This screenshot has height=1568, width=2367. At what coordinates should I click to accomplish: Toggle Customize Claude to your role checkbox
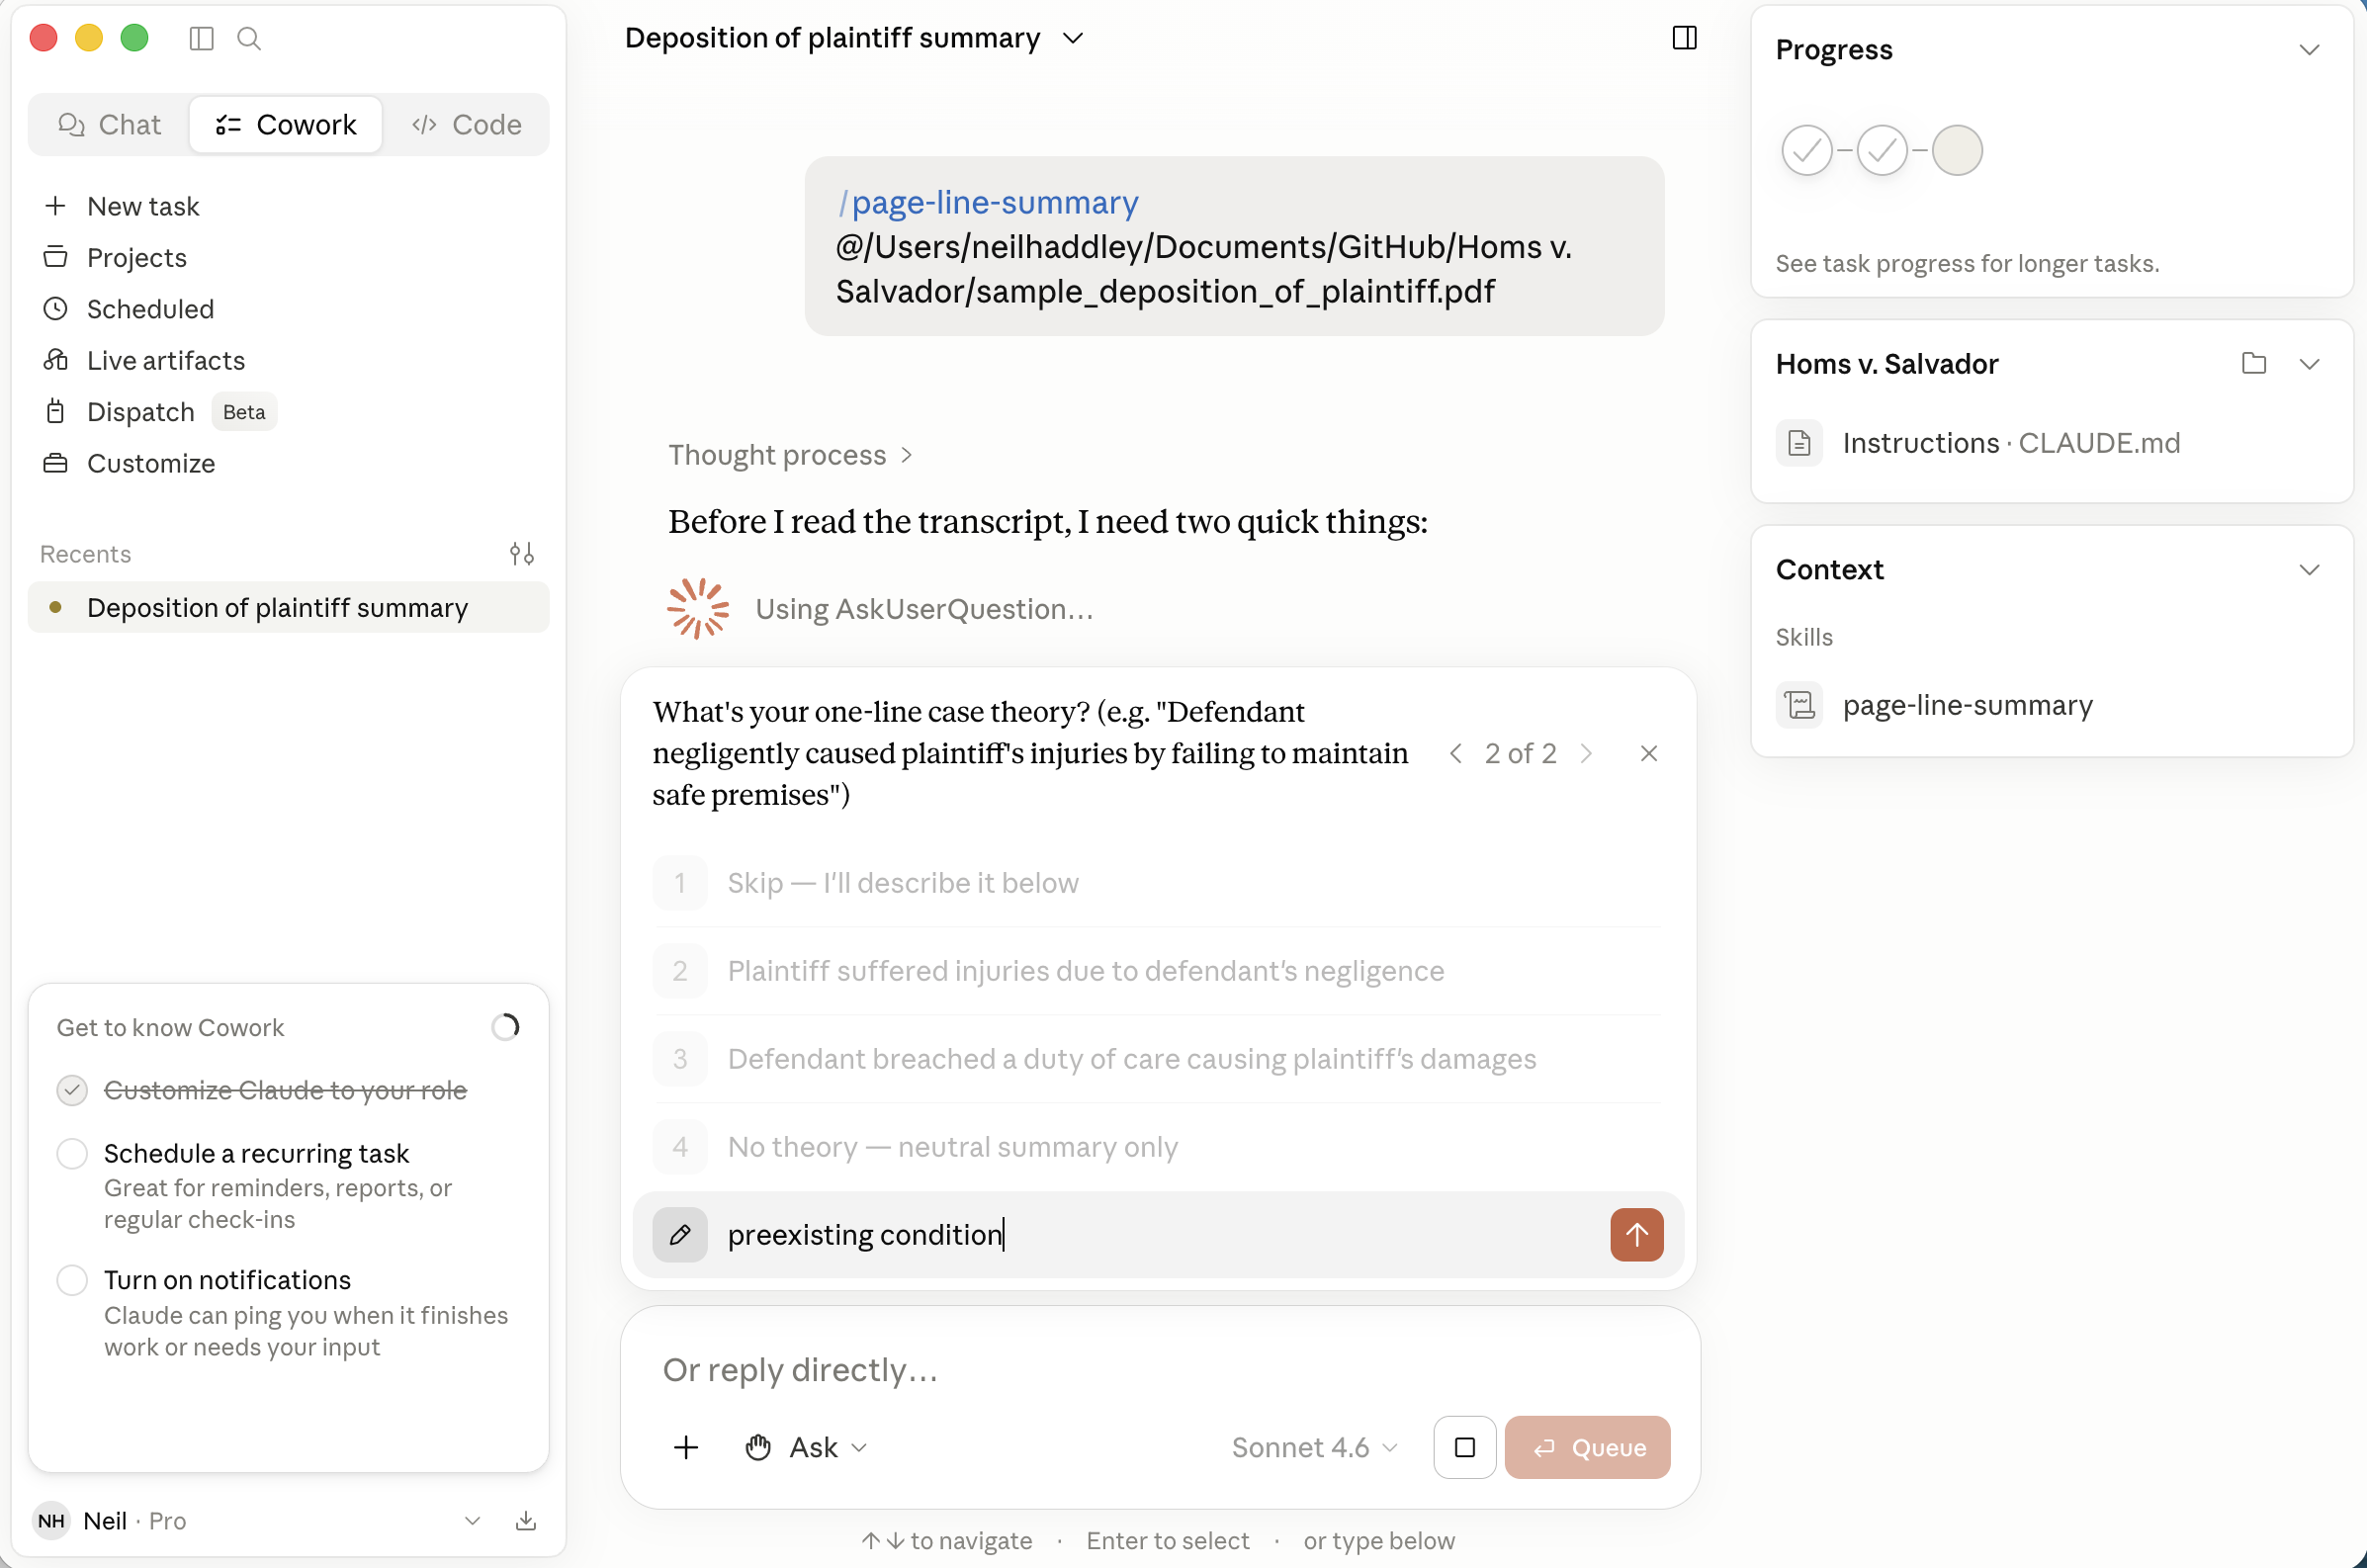pyautogui.click(x=72, y=1090)
